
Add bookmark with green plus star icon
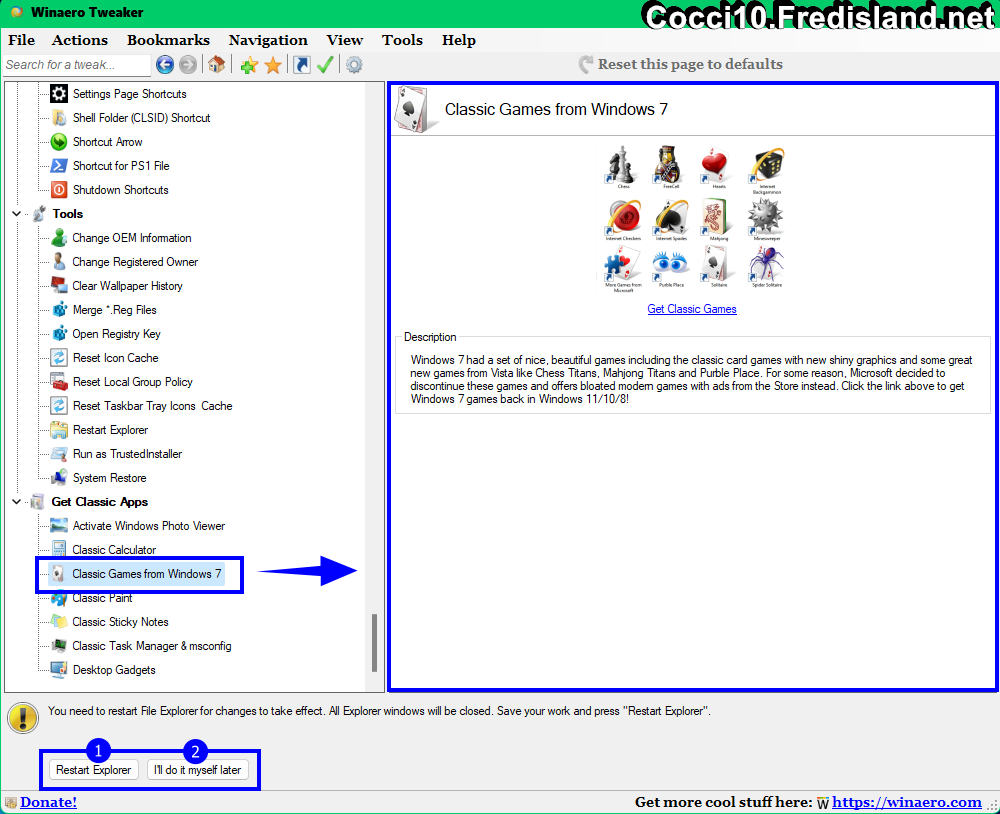coord(249,65)
